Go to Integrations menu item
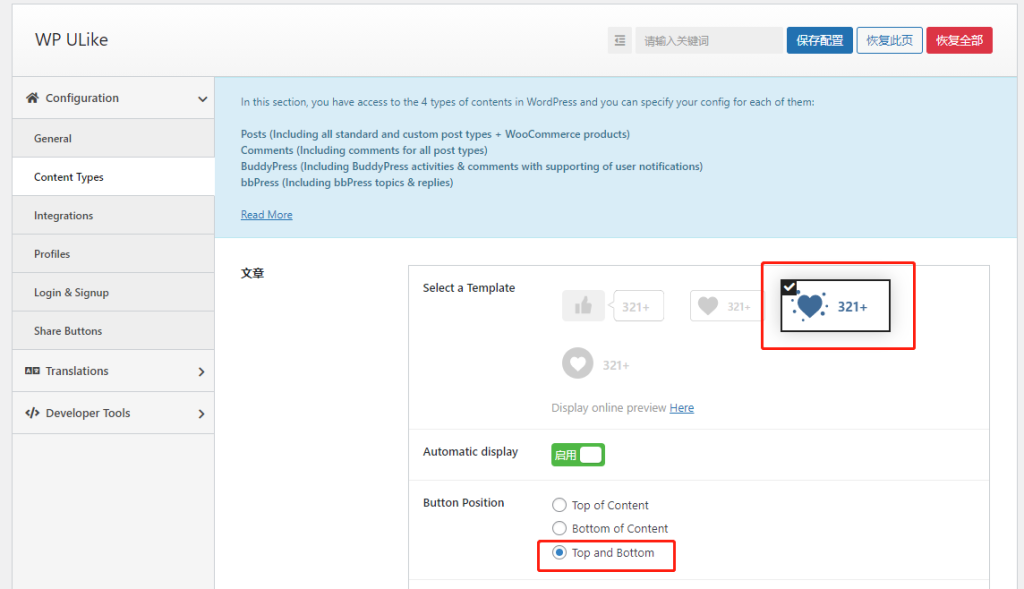1024x589 pixels. (x=63, y=216)
